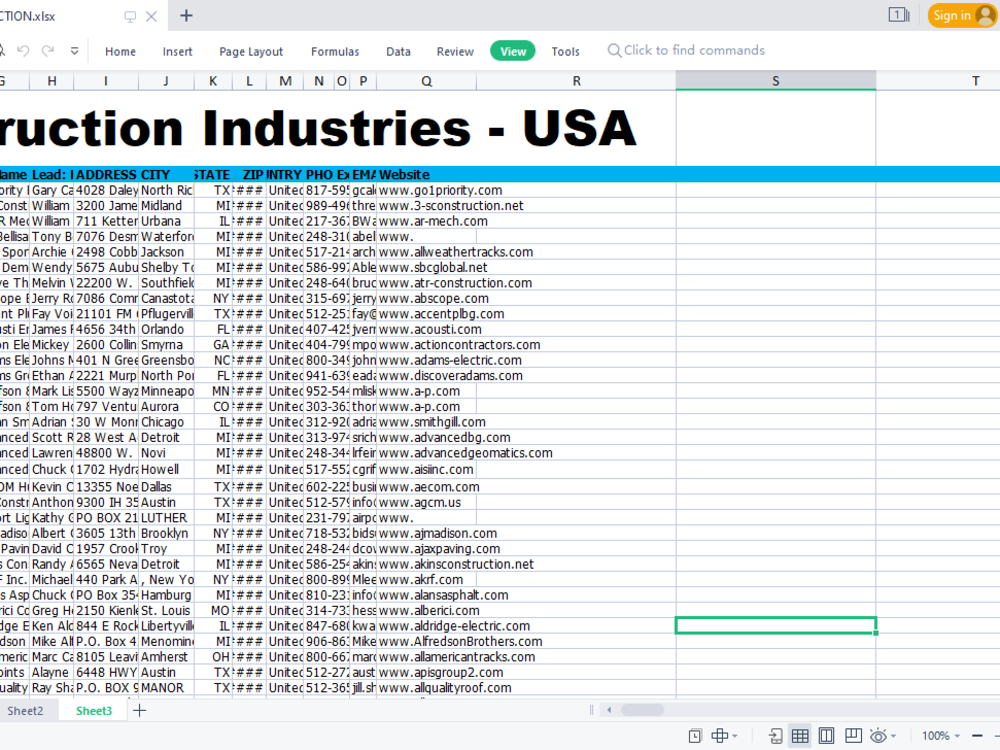
Task: Expand the eye protection dropdown arrow
Action: tap(893, 737)
